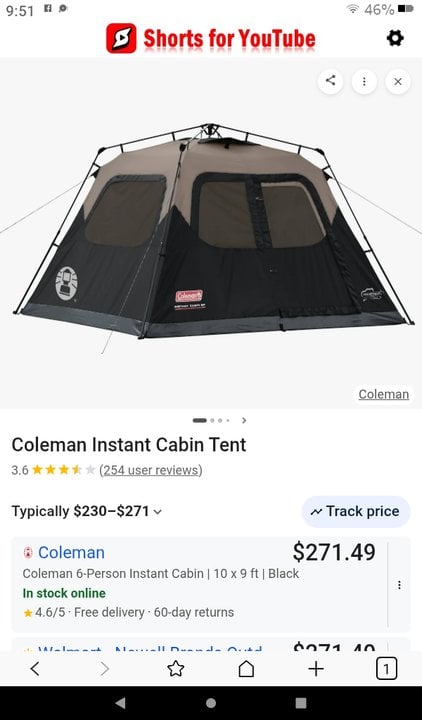422x720 pixels.
Task: Tap the share icon on product image
Action: click(330, 81)
